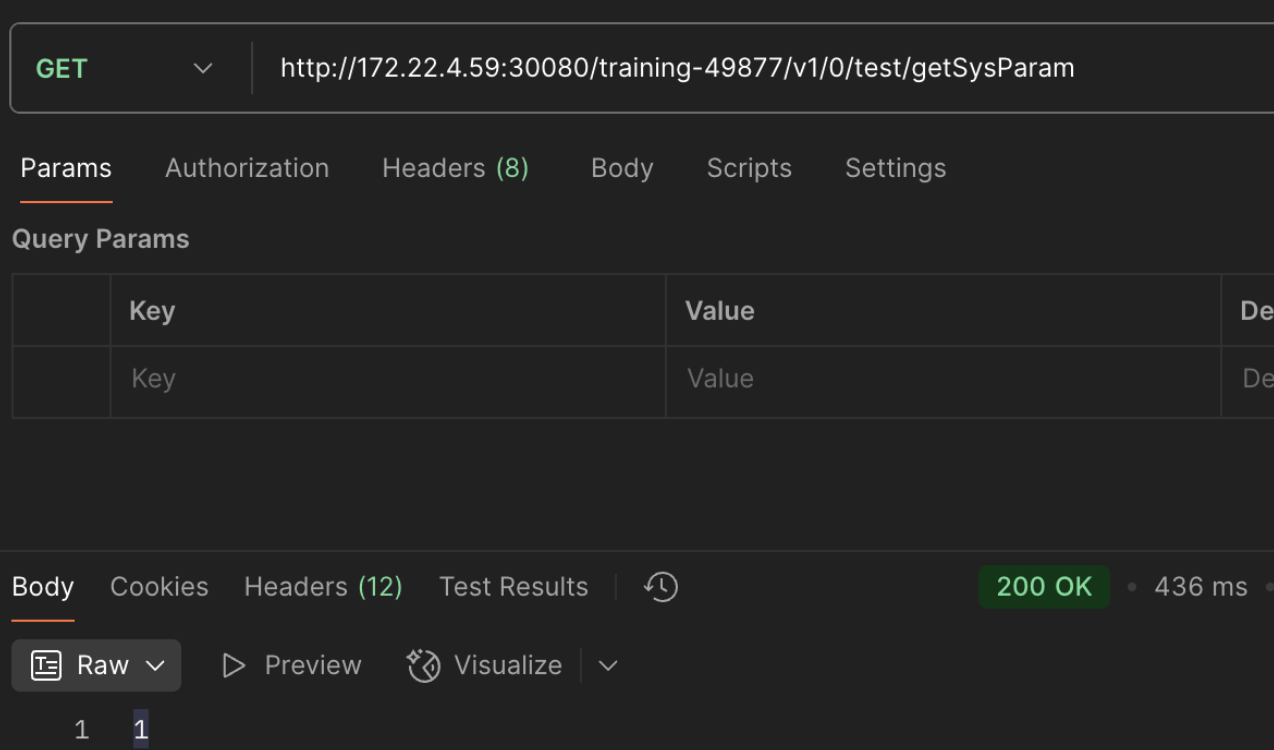1274x750 pixels.
Task: Click the 200 OK status badge
Action: [x=1044, y=587]
